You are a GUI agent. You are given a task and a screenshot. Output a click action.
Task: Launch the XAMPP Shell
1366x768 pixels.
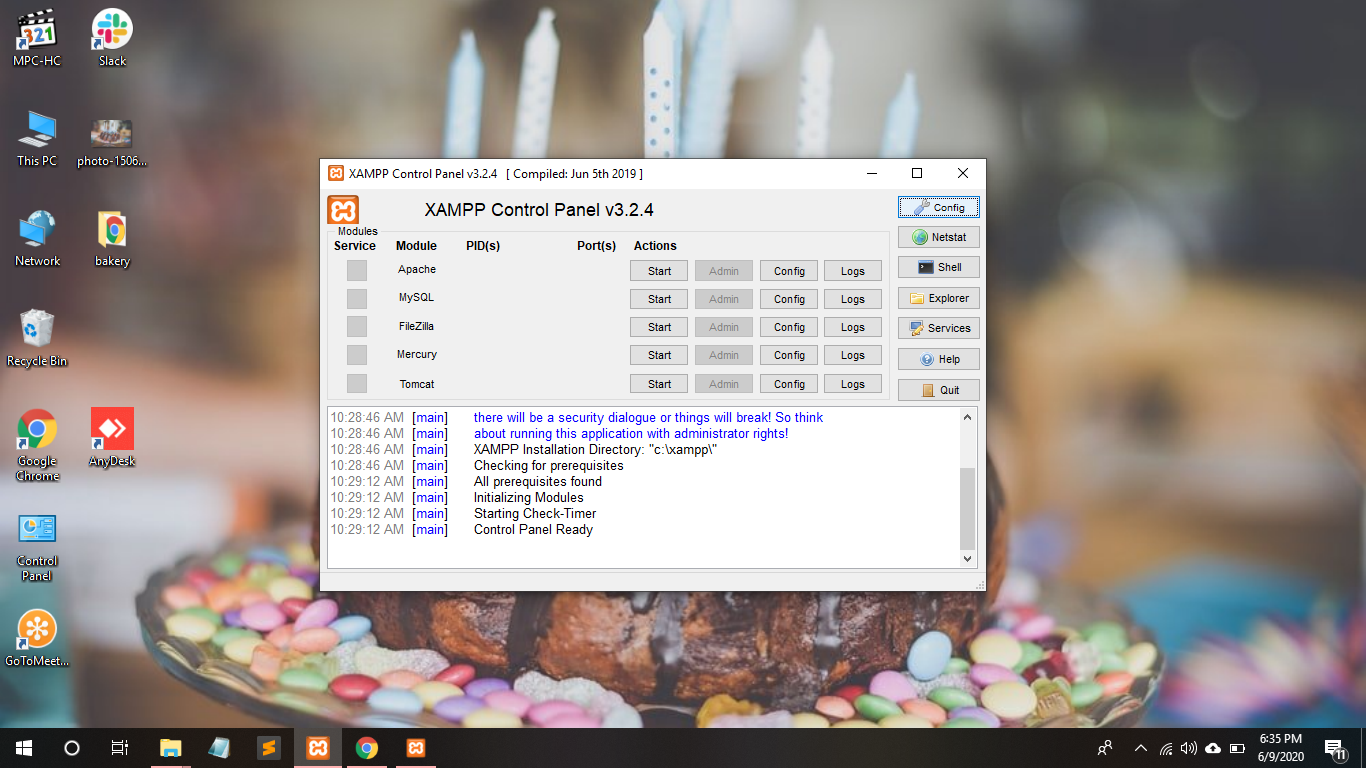(x=938, y=267)
